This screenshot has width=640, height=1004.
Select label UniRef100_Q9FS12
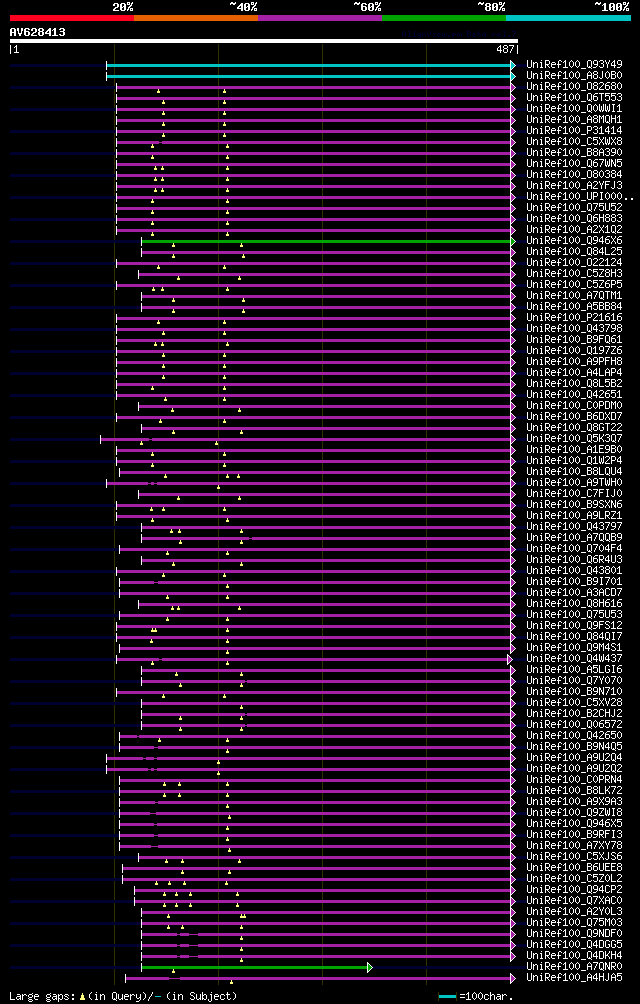(574, 625)
